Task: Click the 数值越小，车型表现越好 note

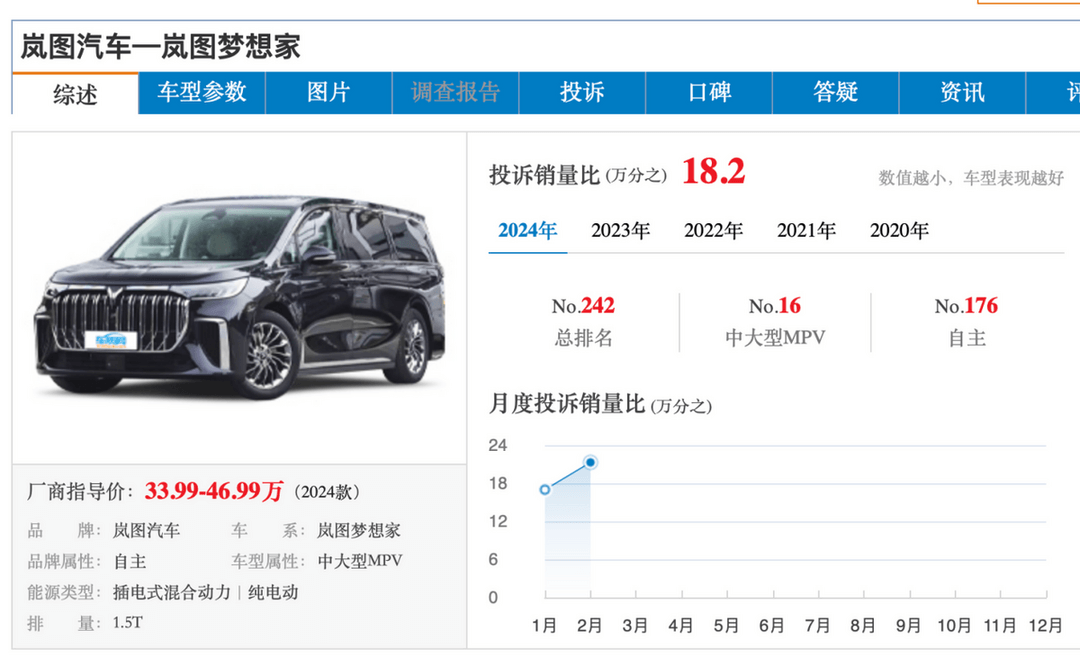Action: [x=971, y=178]
